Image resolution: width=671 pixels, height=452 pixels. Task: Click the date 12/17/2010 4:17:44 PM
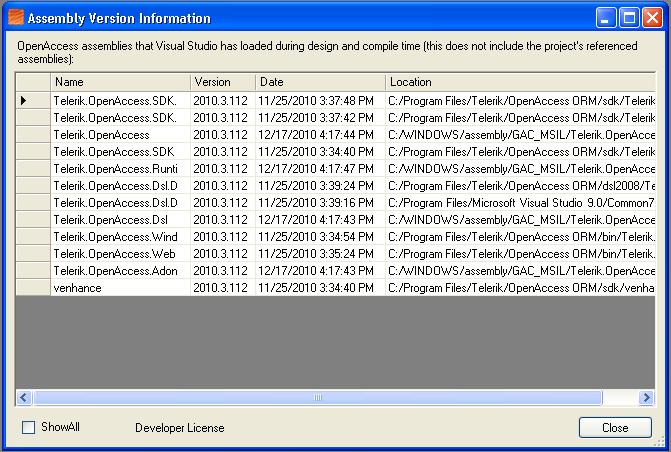click(320, 135)
